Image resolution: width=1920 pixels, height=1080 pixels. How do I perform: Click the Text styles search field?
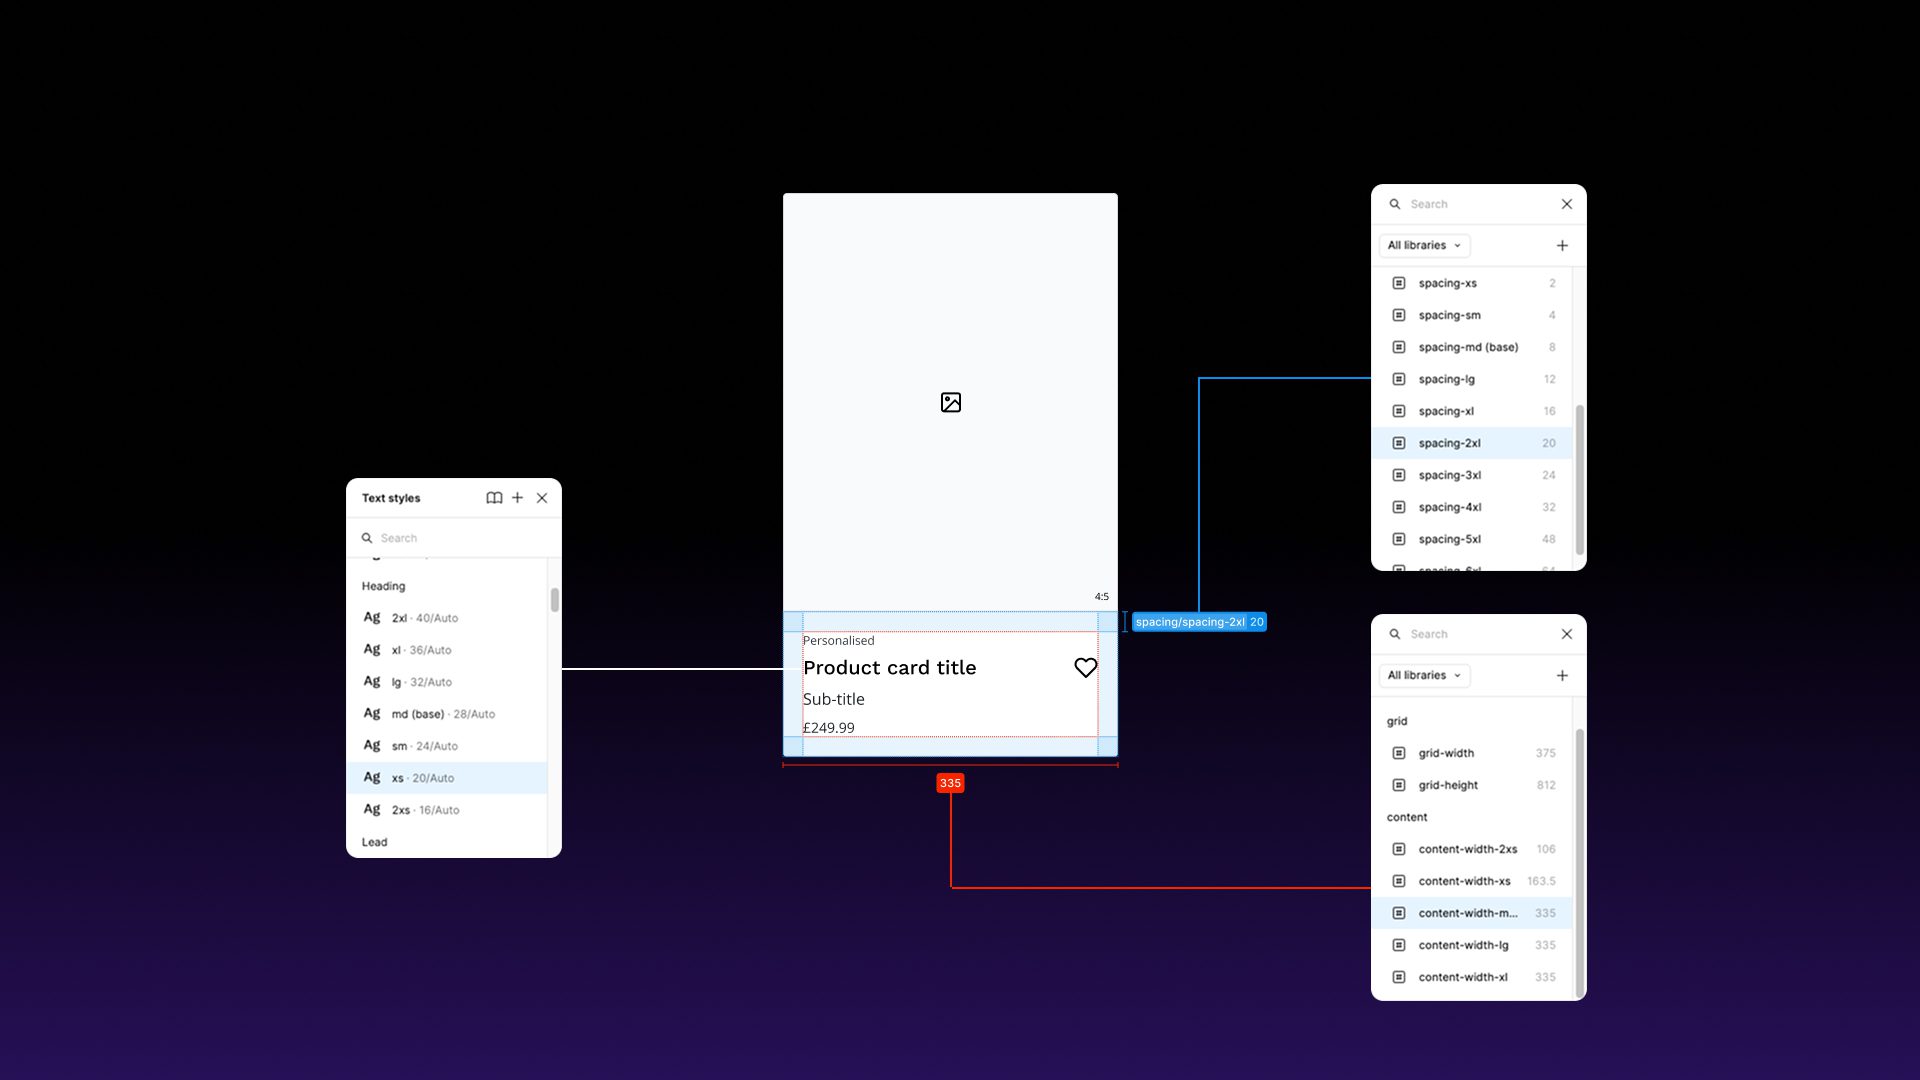tap(454, 538)
